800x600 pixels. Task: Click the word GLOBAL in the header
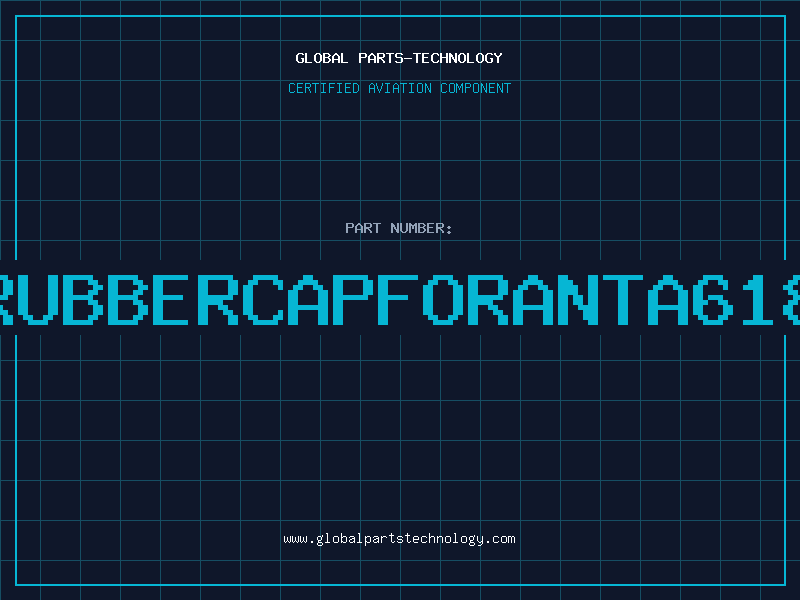click(321, 58)
